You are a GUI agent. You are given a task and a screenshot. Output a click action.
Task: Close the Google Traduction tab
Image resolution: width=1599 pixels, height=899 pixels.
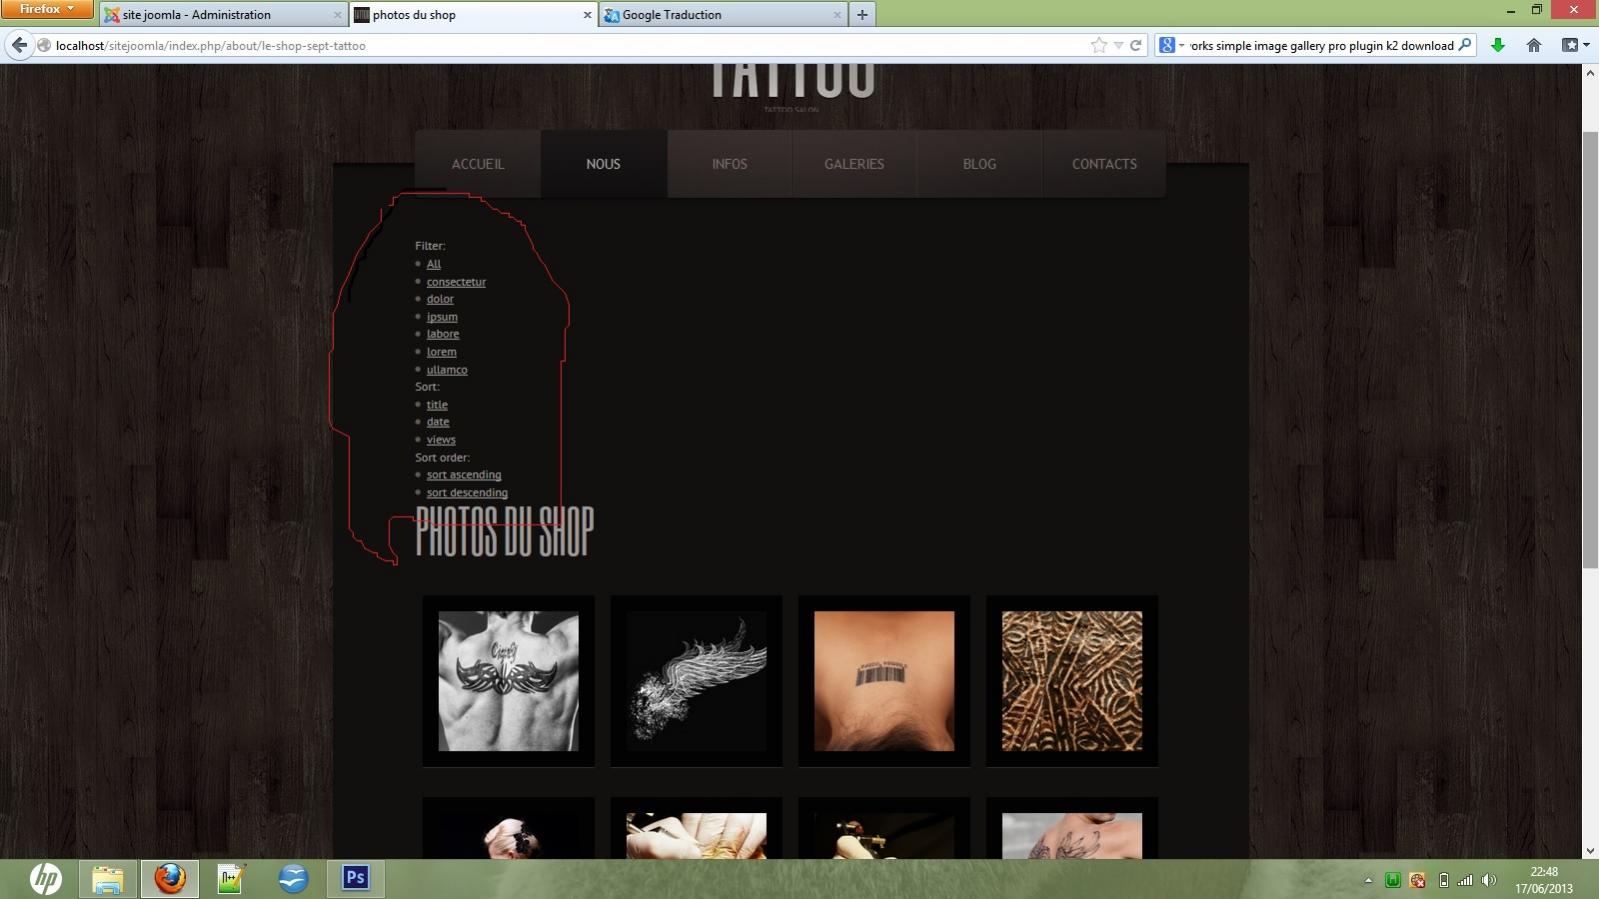(x=837, y=15)
